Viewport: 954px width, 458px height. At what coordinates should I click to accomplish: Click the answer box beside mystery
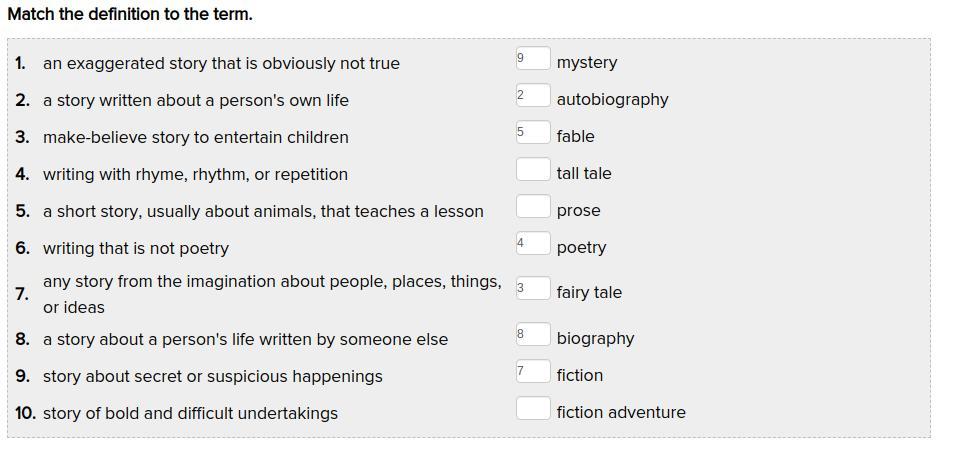533,59
